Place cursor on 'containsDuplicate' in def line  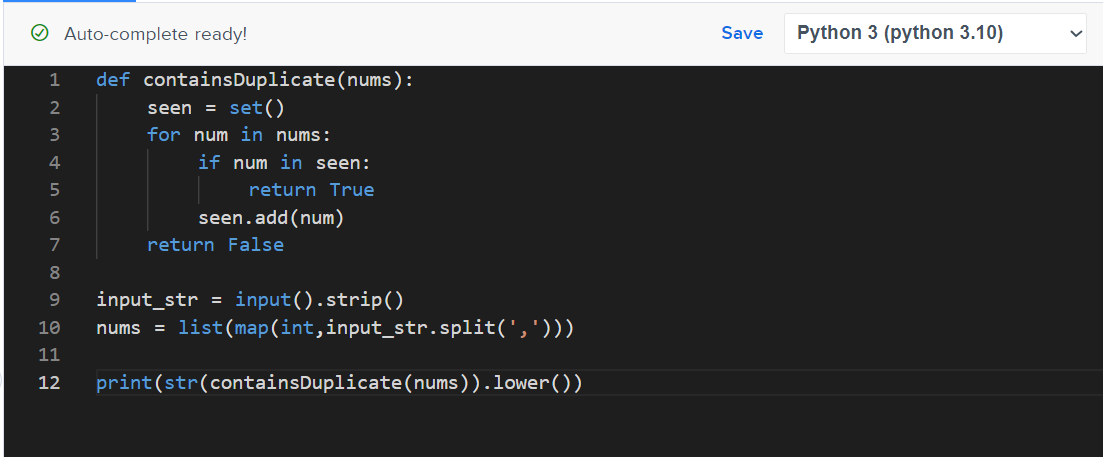coord(238,80)
